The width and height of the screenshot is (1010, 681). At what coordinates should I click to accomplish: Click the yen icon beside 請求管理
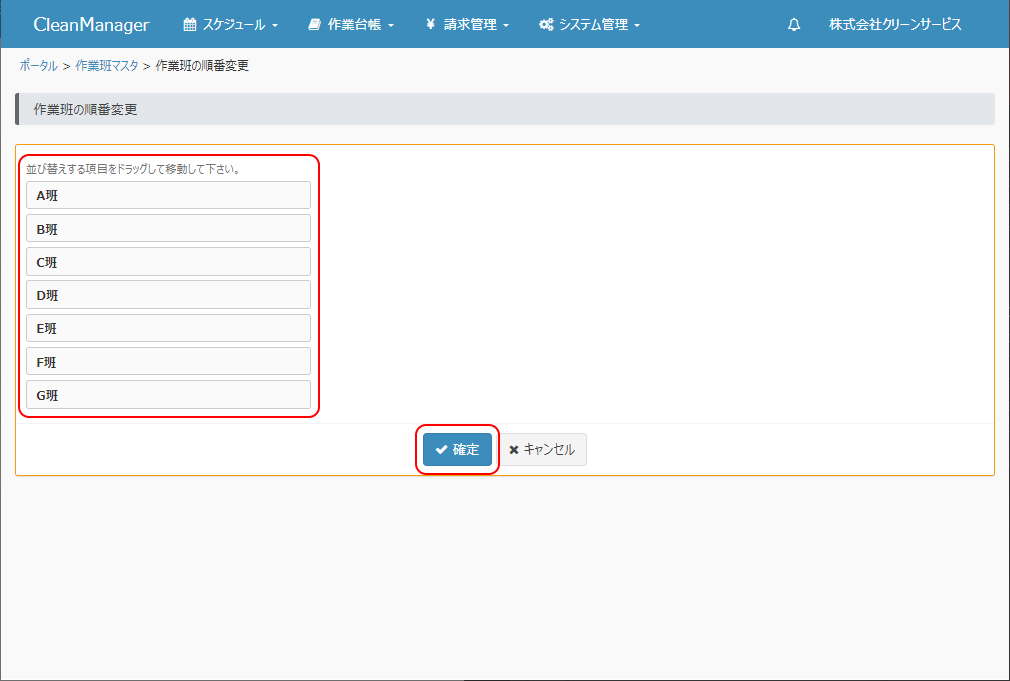coord(430,24)
